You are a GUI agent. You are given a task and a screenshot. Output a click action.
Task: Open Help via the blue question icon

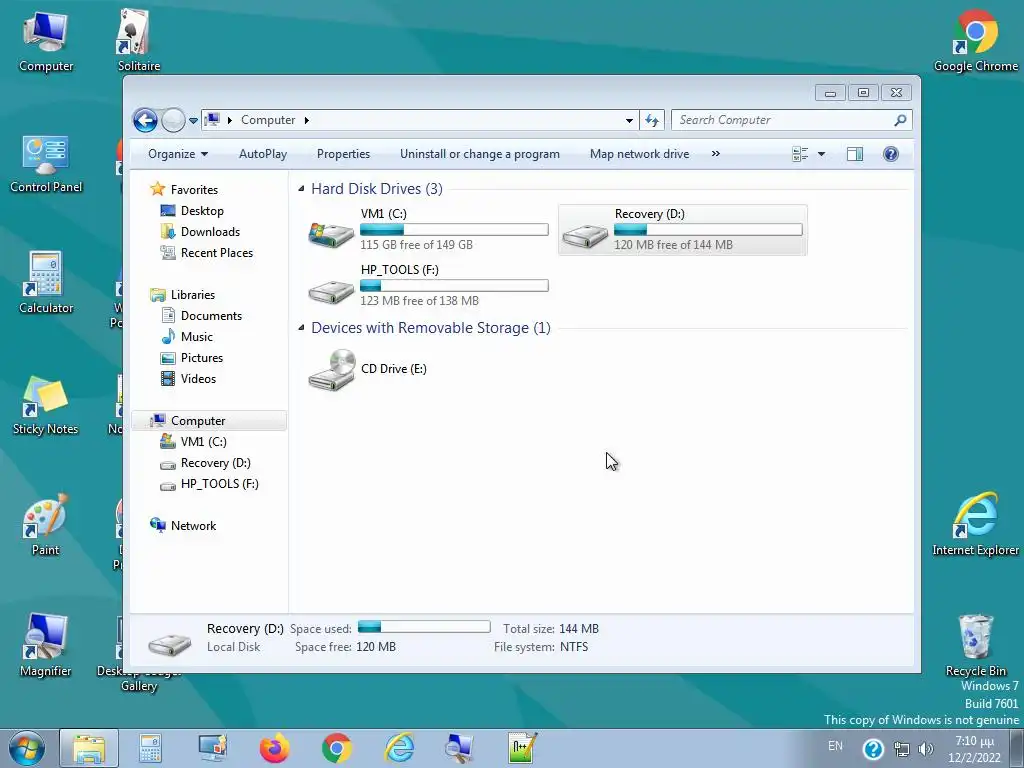891,154
